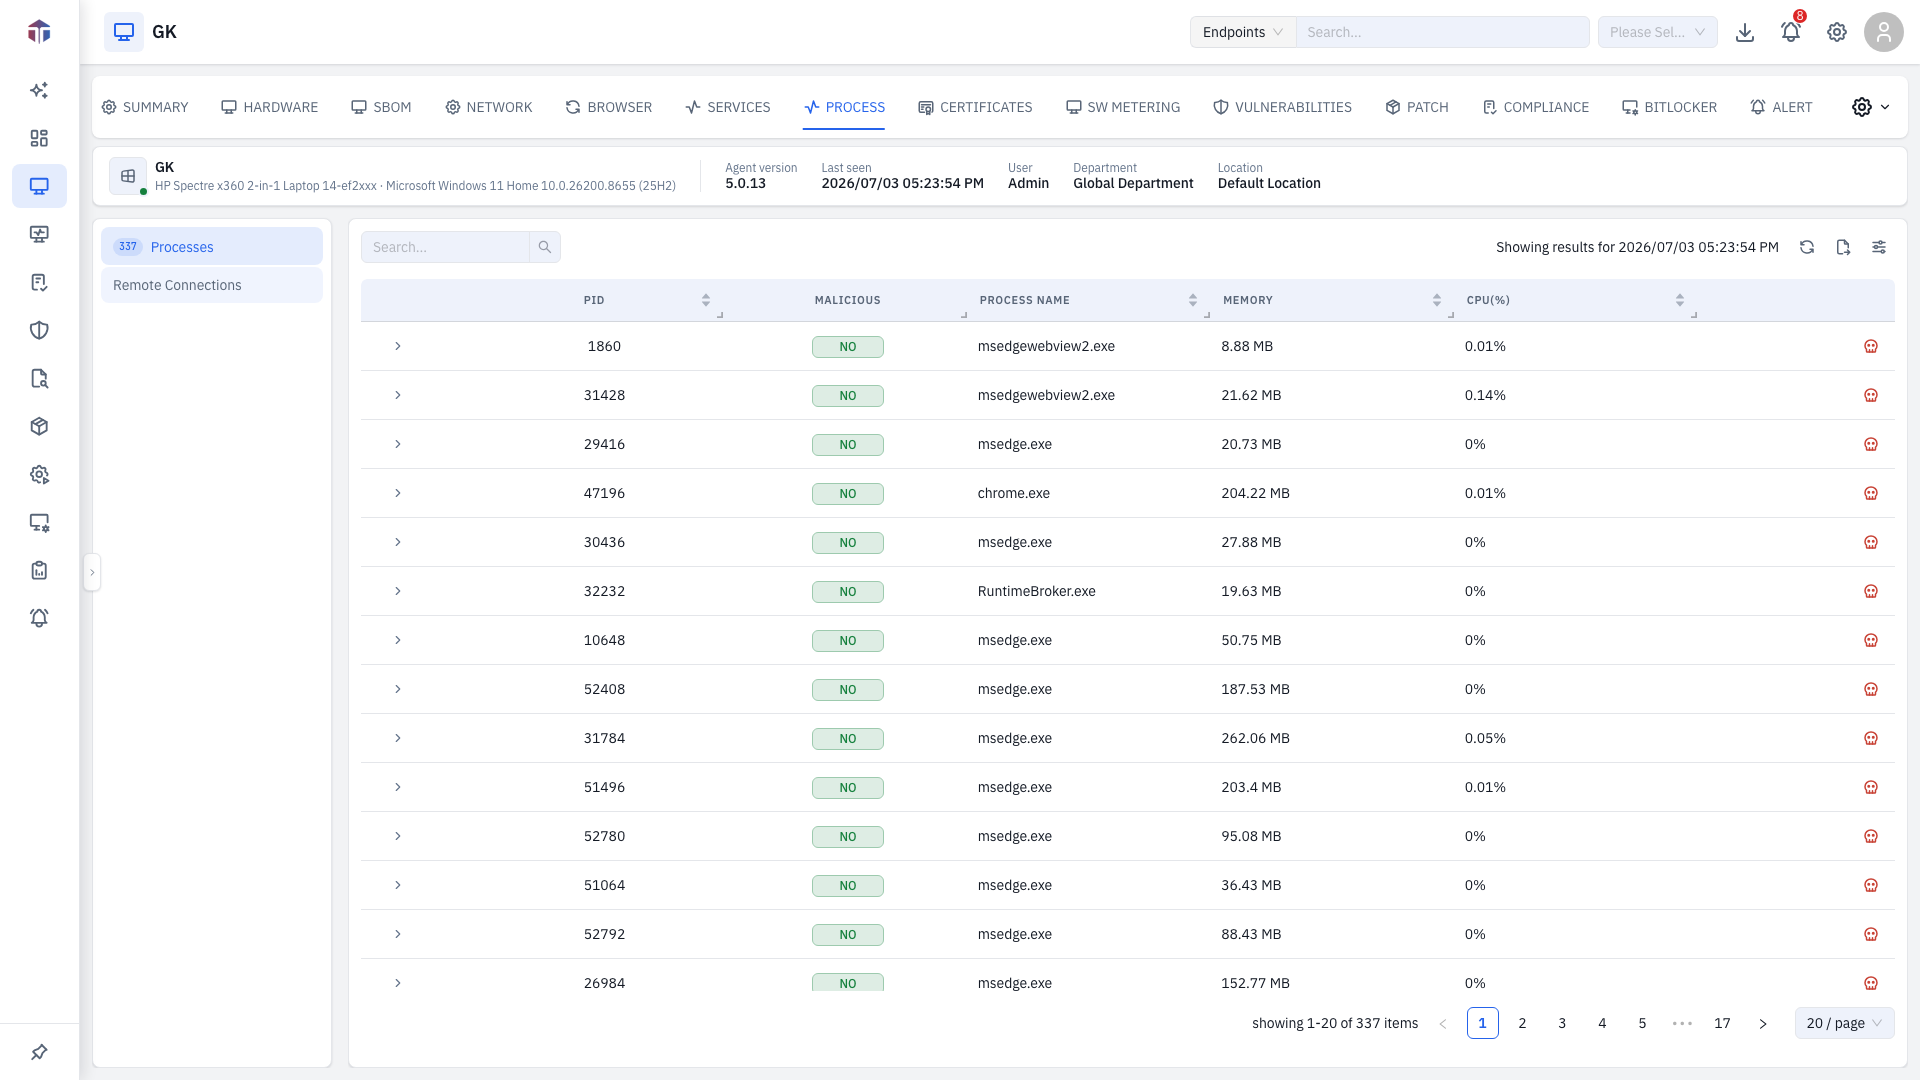
Task: Go to next page arrow
Action: pos(1763,1023)
